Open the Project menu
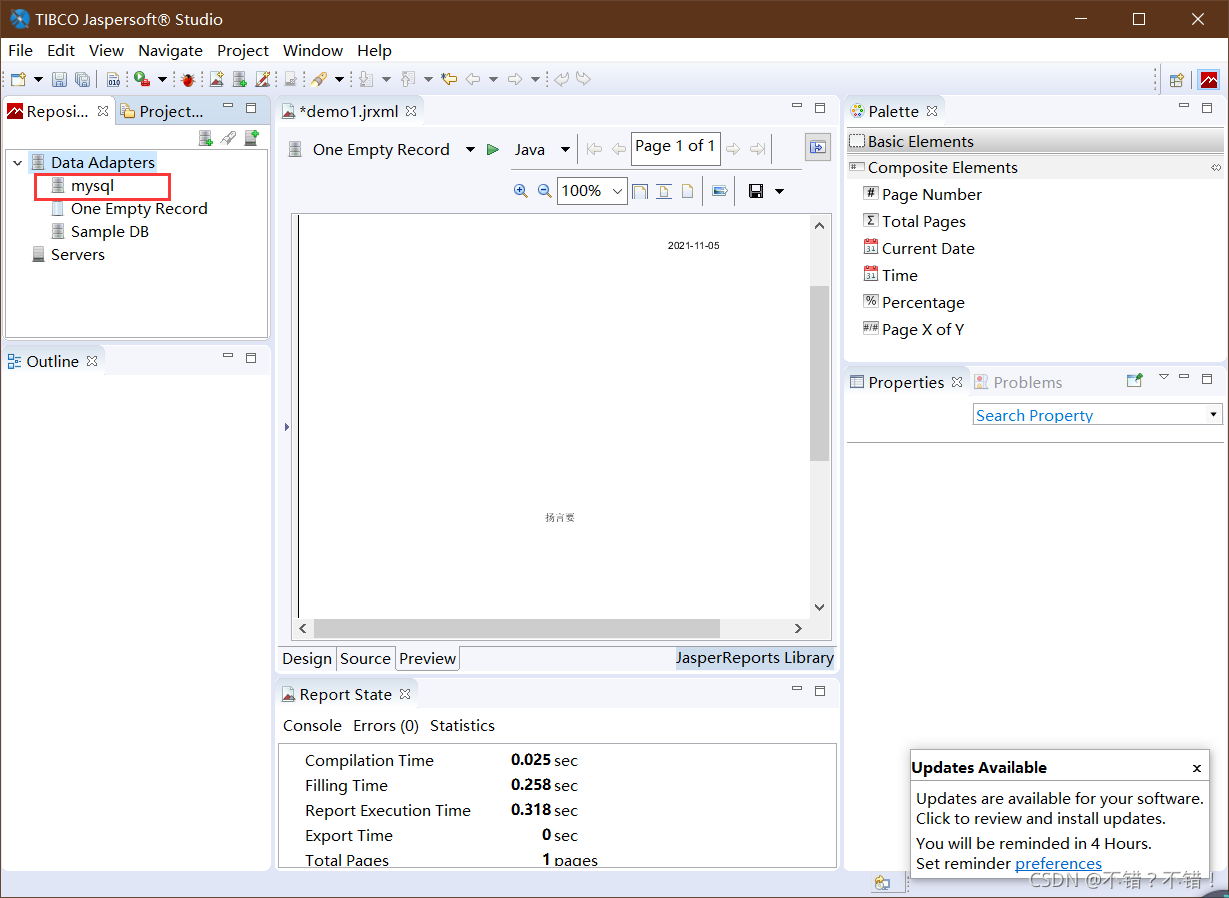 pyautogui.click(x=243, y=50)
